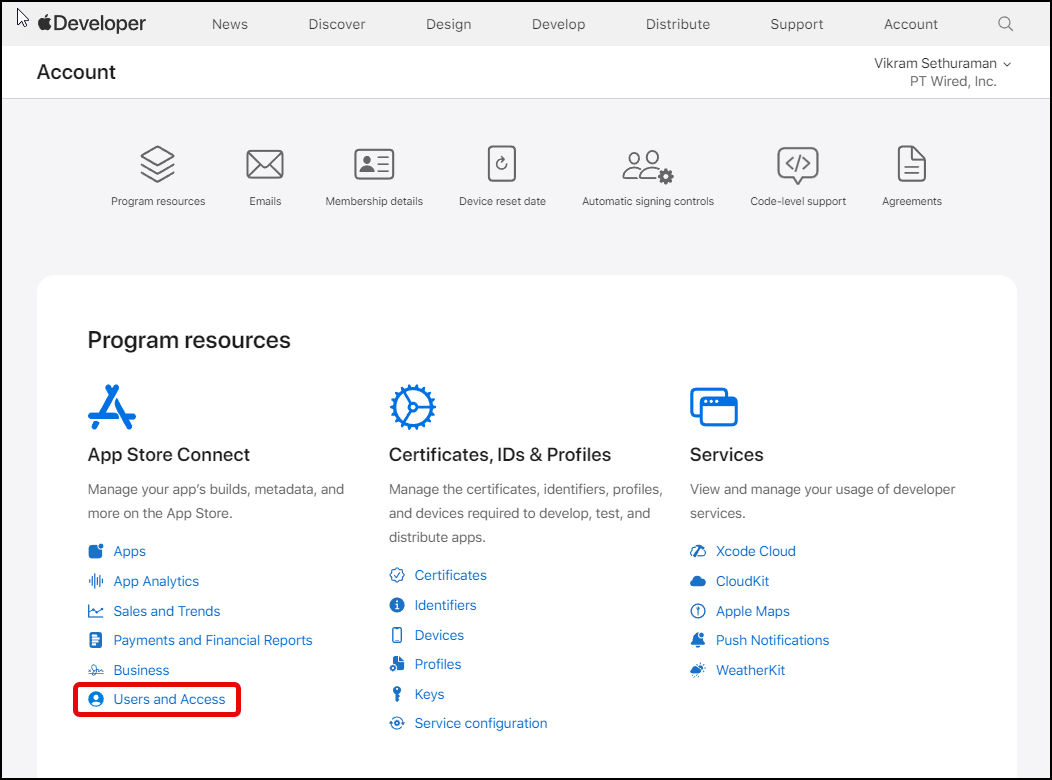Screen dimensions: 1052x780
Task: Click the Program resources stacked layers icon
Action: (x=158, y=164)
